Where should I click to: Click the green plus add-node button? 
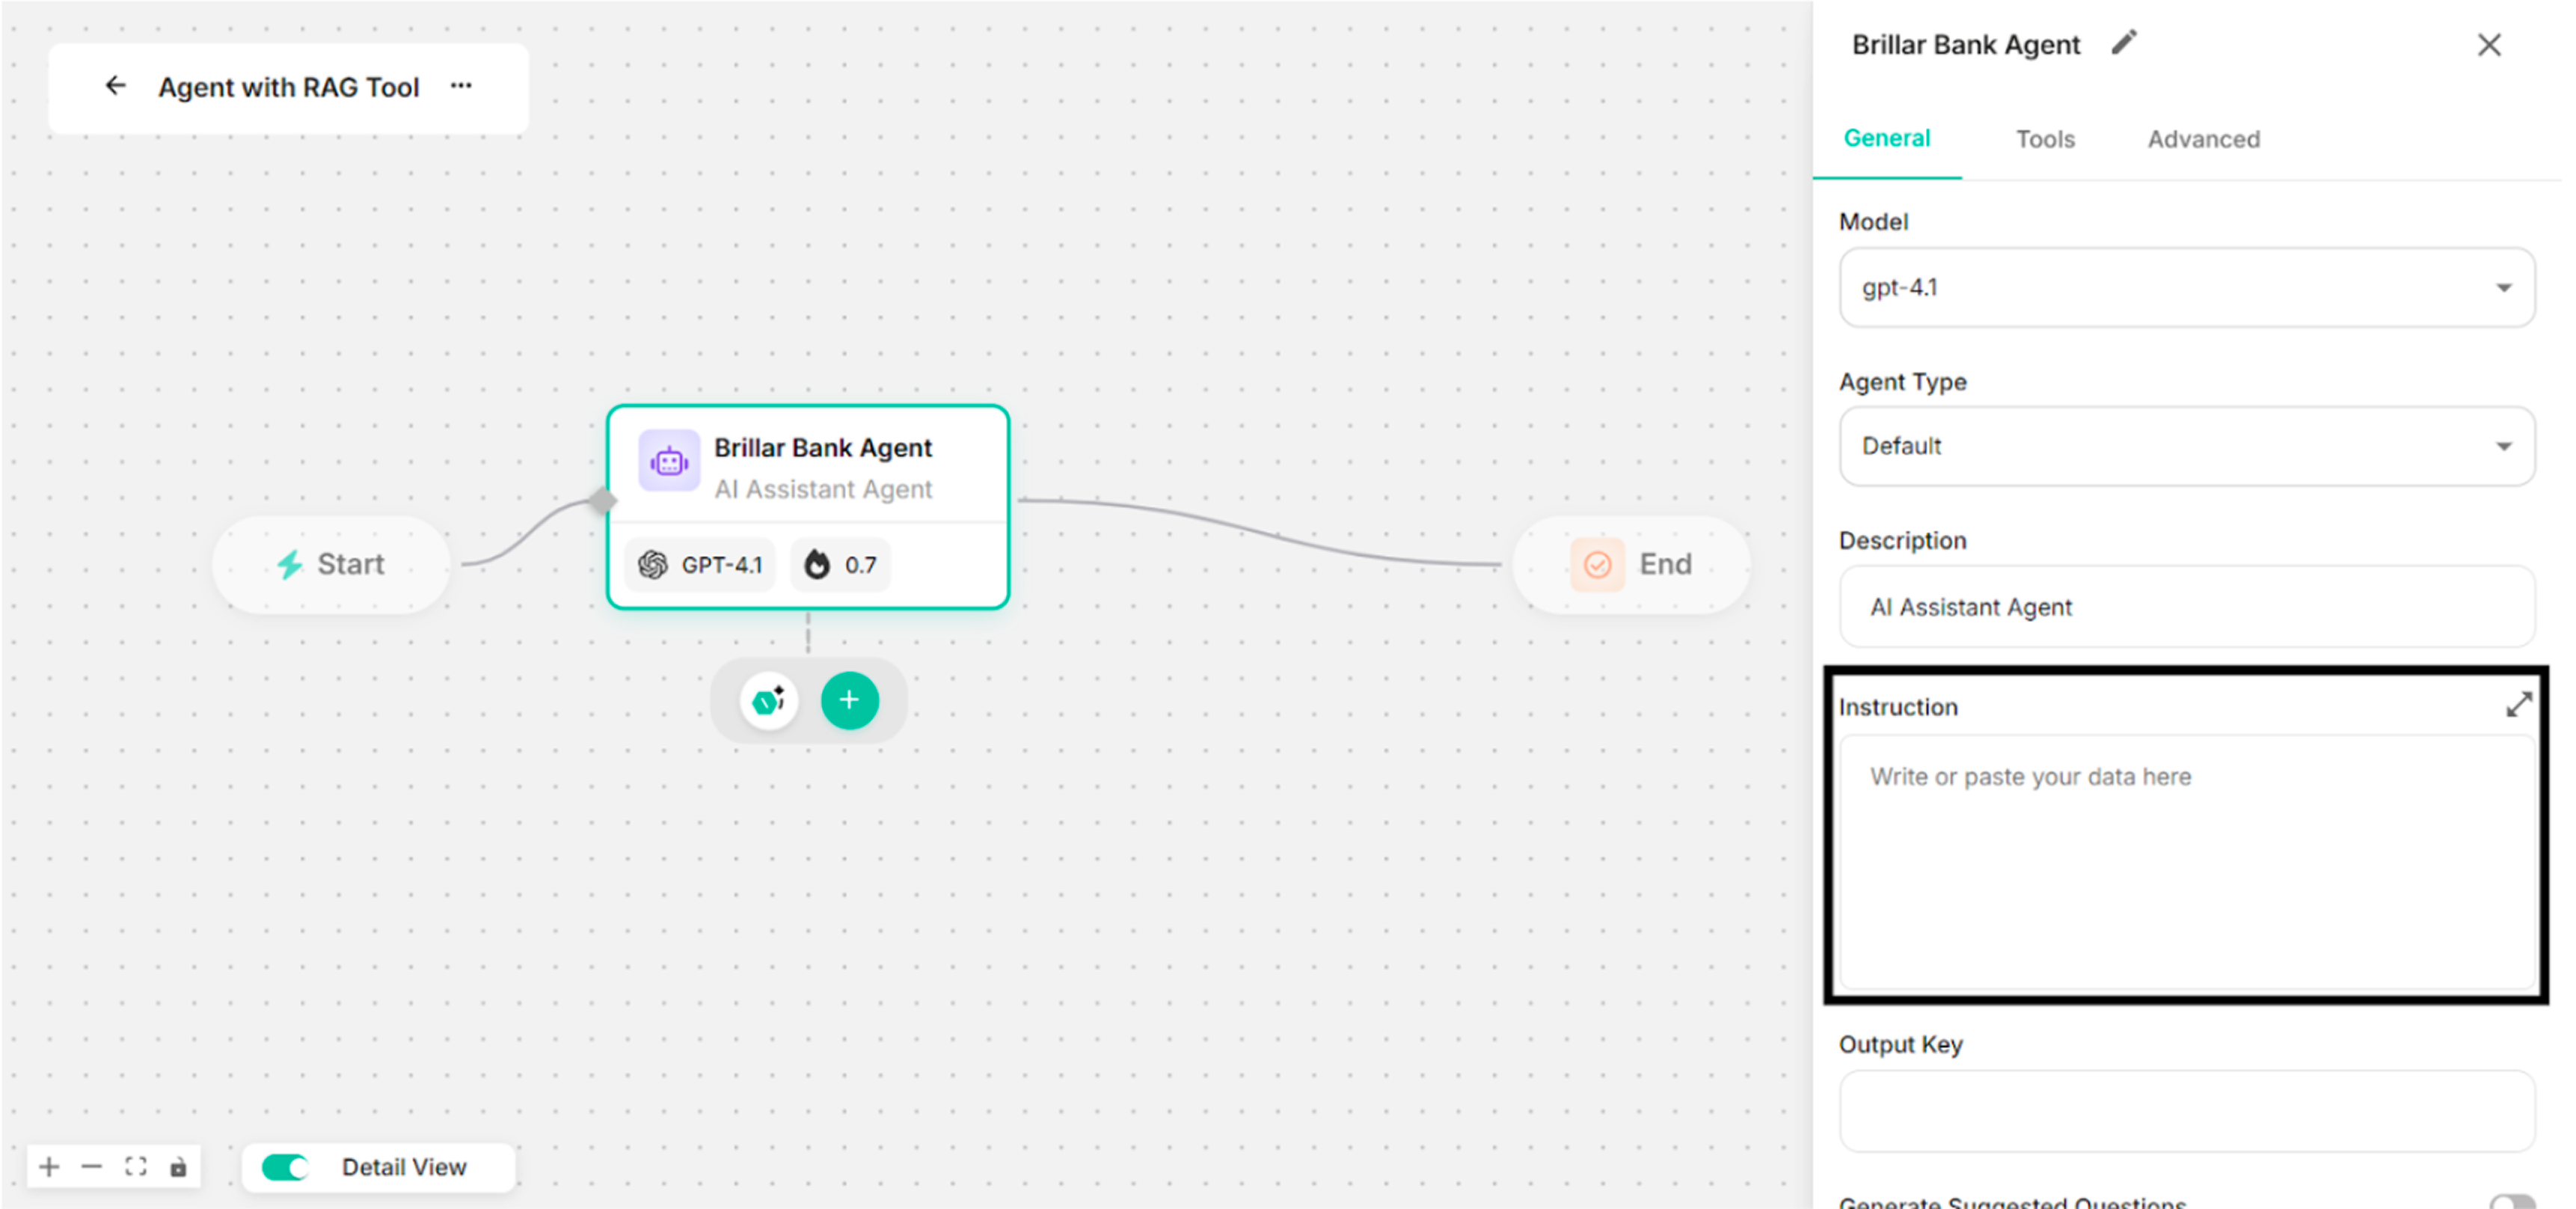849,700
